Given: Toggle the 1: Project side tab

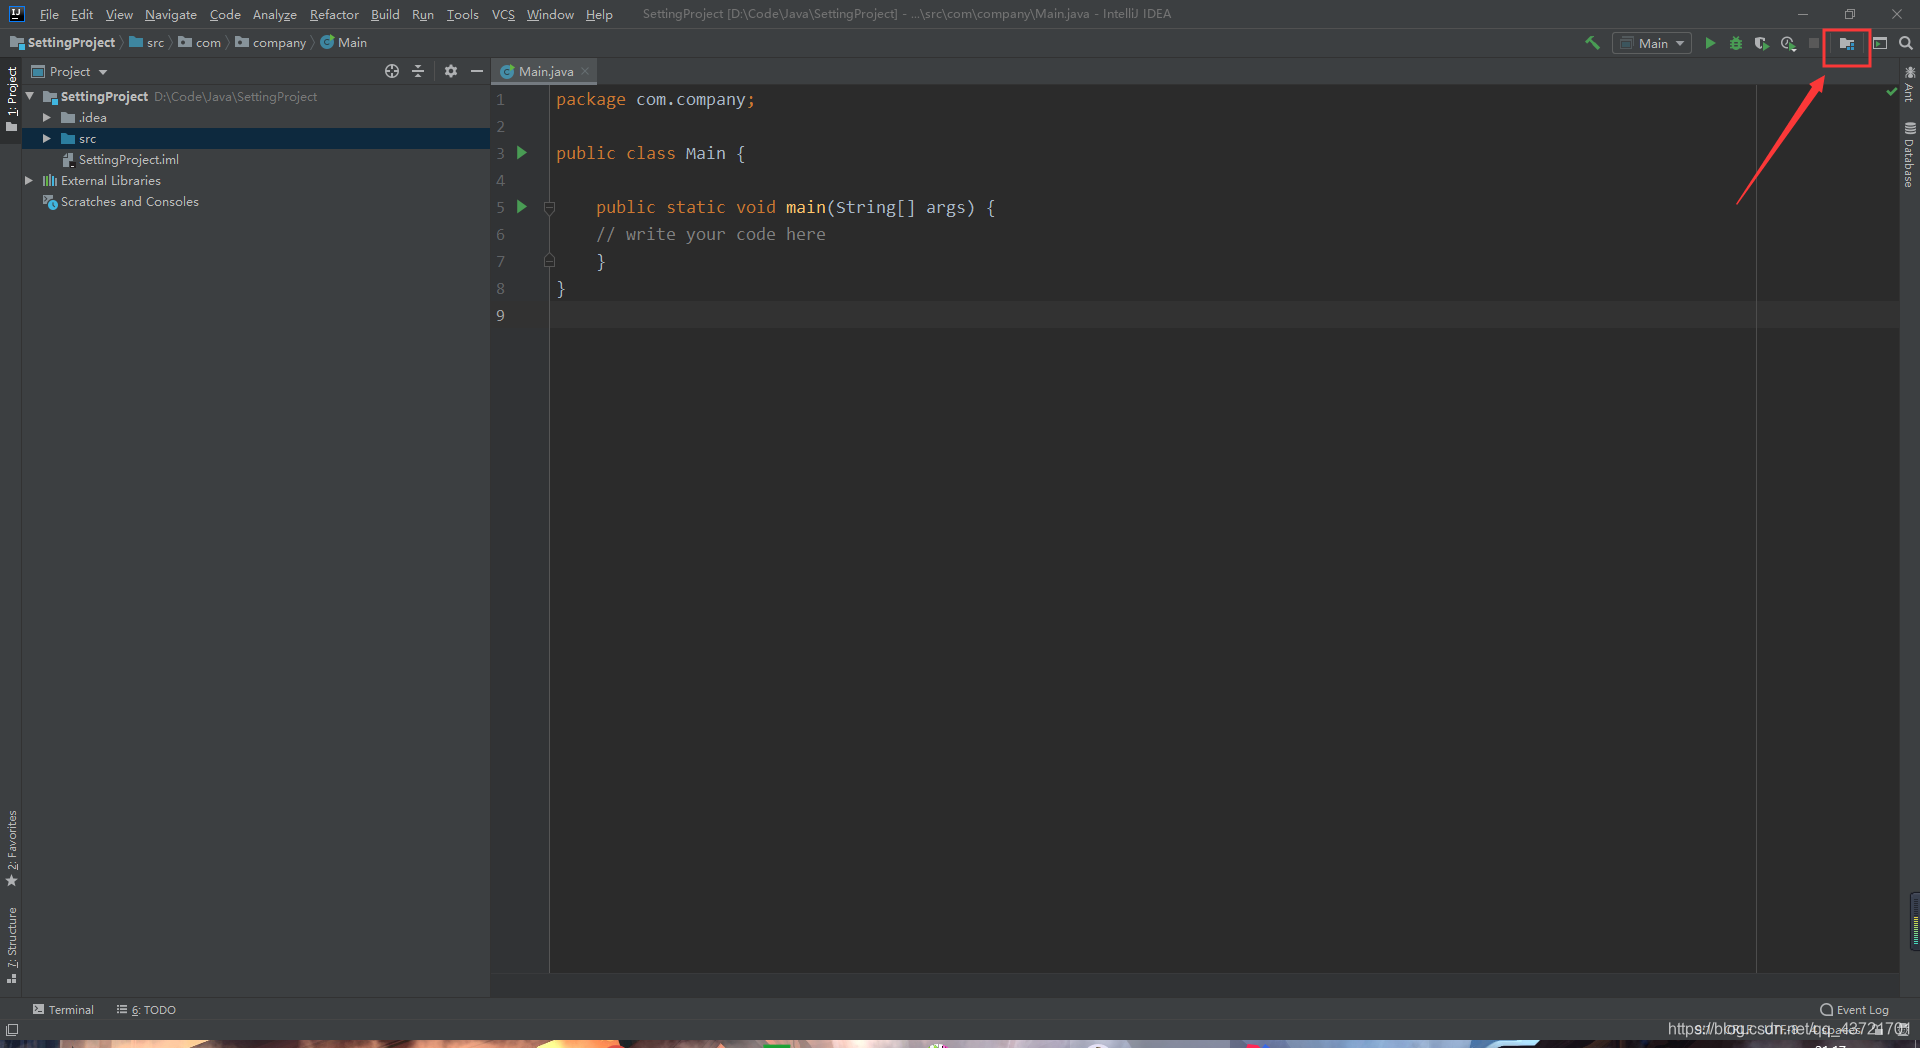Looking at the screenshot, I should point(11,99).
